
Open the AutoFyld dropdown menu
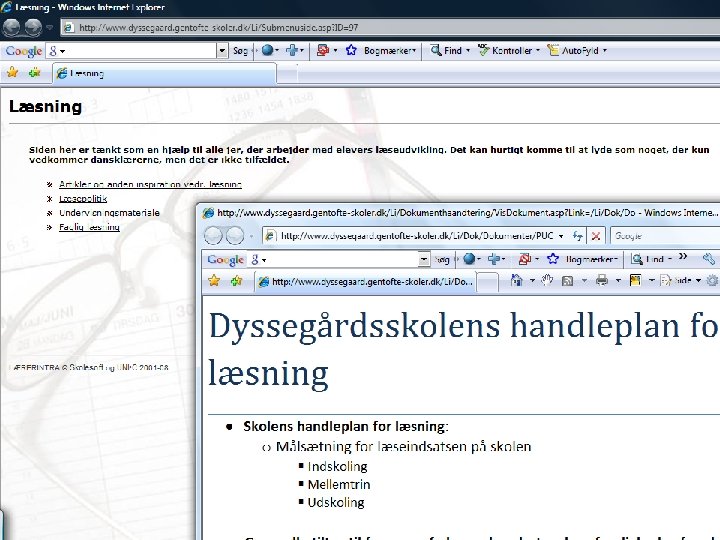[605, 51]
